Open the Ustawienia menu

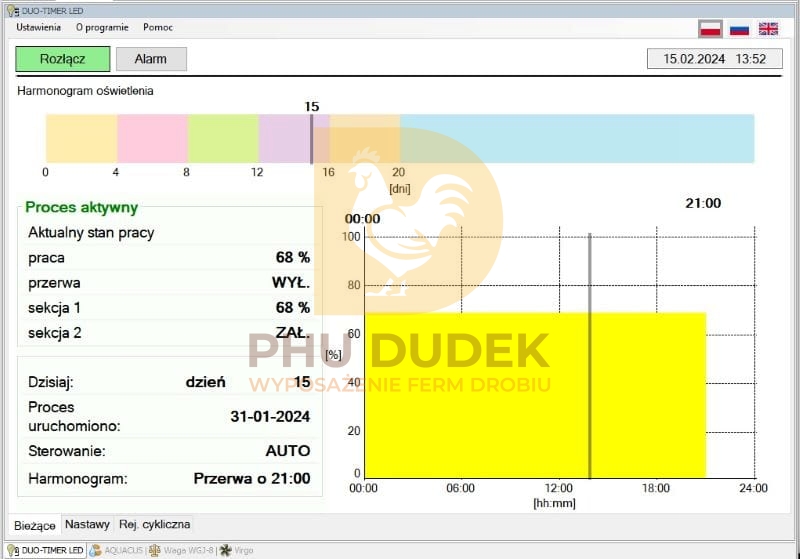click(x=38, y=27)
